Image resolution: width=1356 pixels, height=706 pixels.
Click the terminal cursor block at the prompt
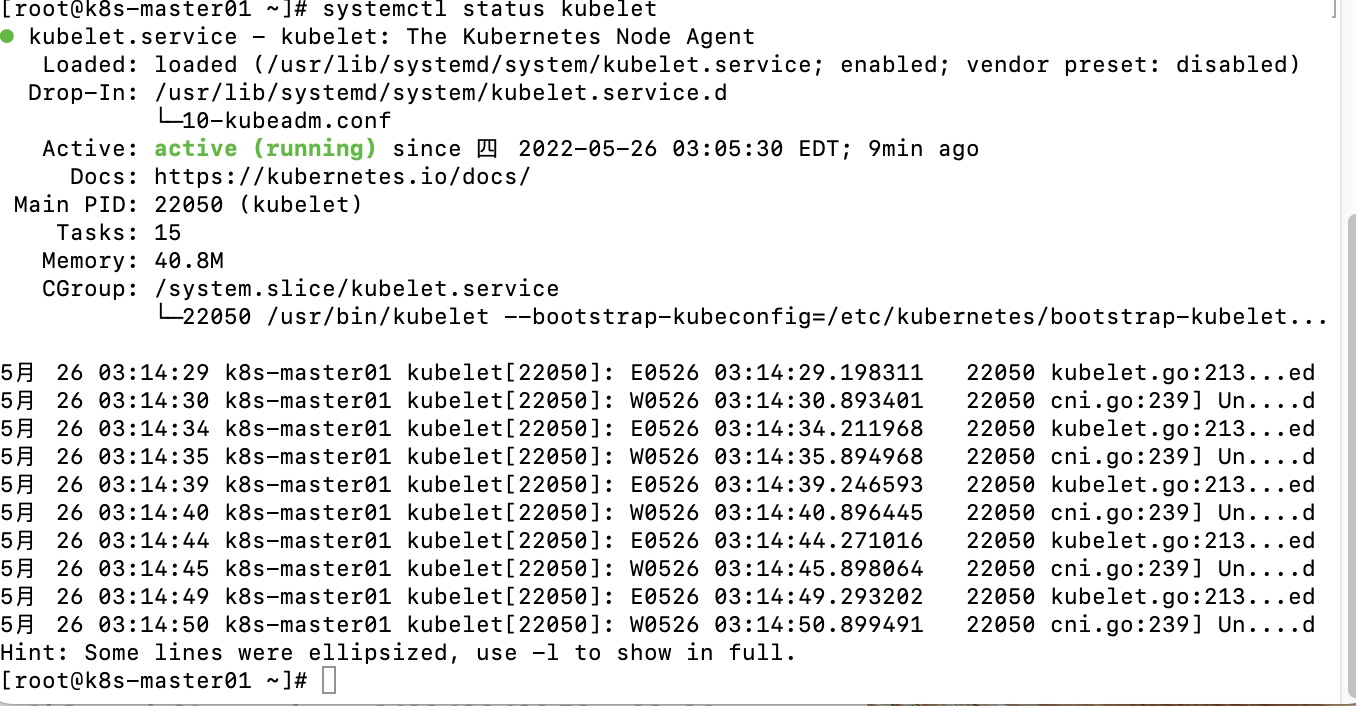click(330, 681)
